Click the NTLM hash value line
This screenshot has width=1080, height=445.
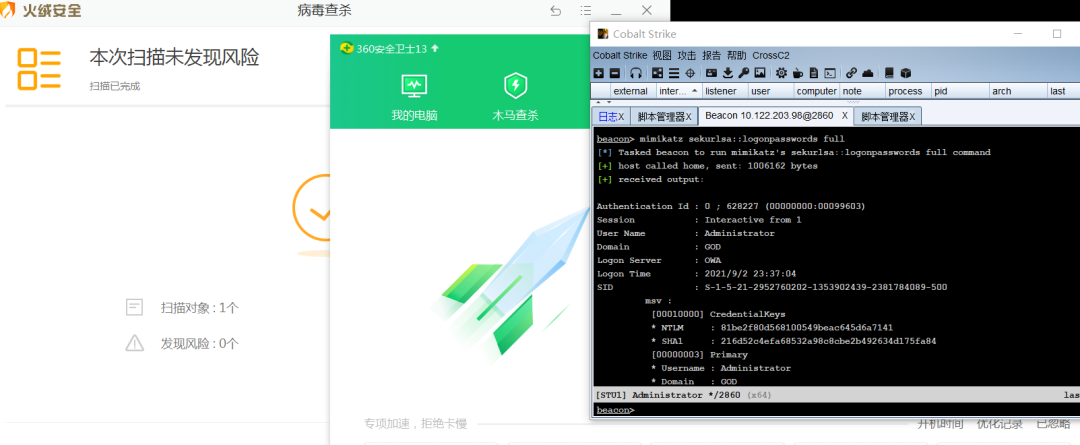pos(771,328)
